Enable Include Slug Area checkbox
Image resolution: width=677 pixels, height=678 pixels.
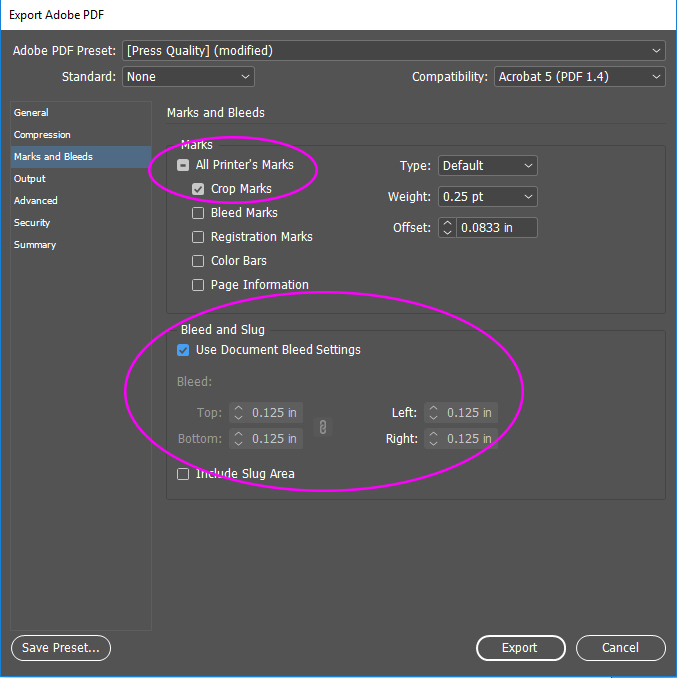[183, 474]
